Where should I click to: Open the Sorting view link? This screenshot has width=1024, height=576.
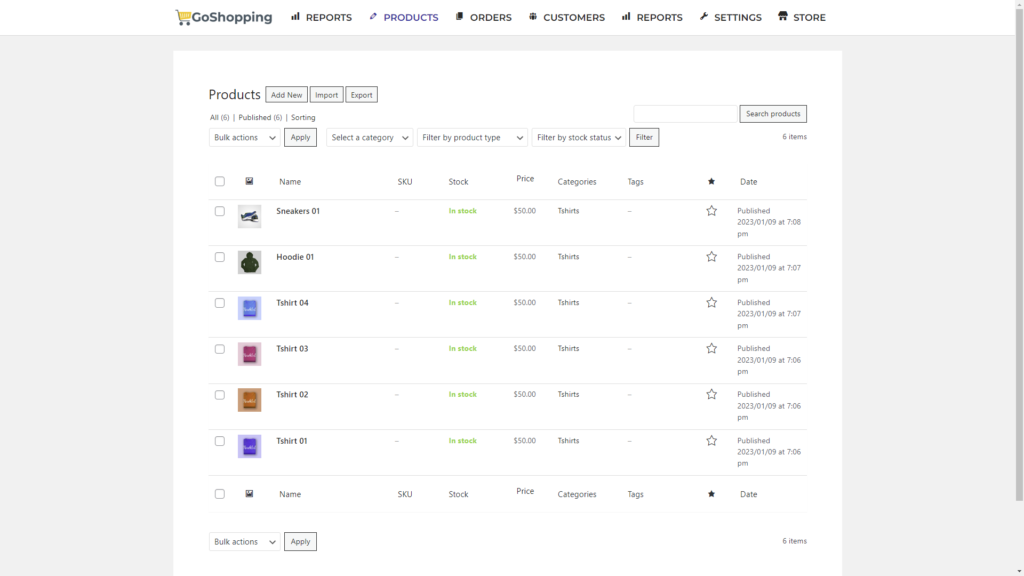pyautogui.click(x=302, y=117)
